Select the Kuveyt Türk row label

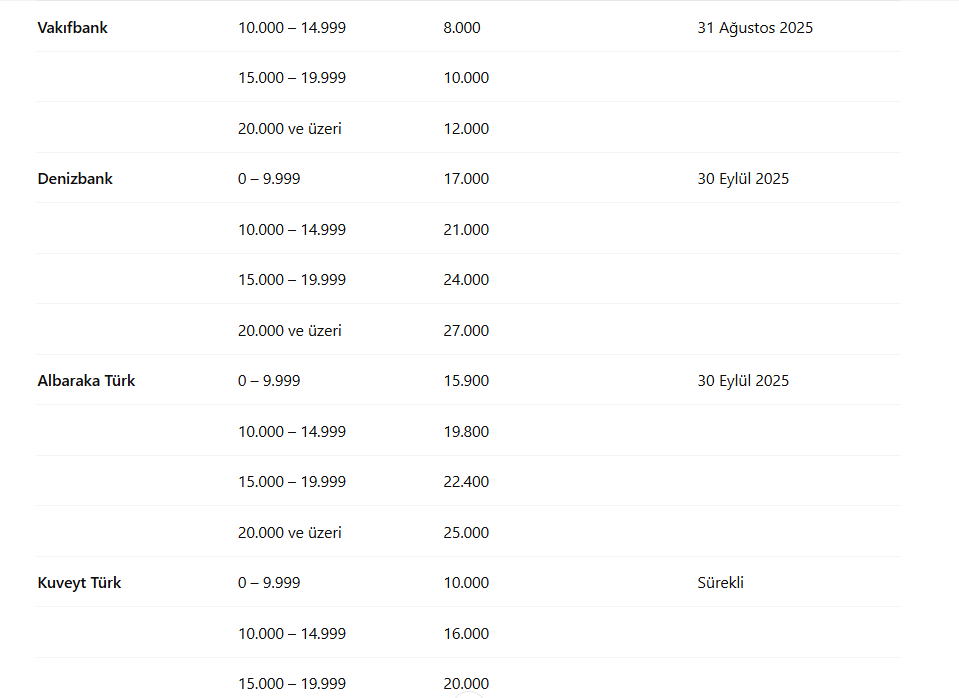point(79,583)
